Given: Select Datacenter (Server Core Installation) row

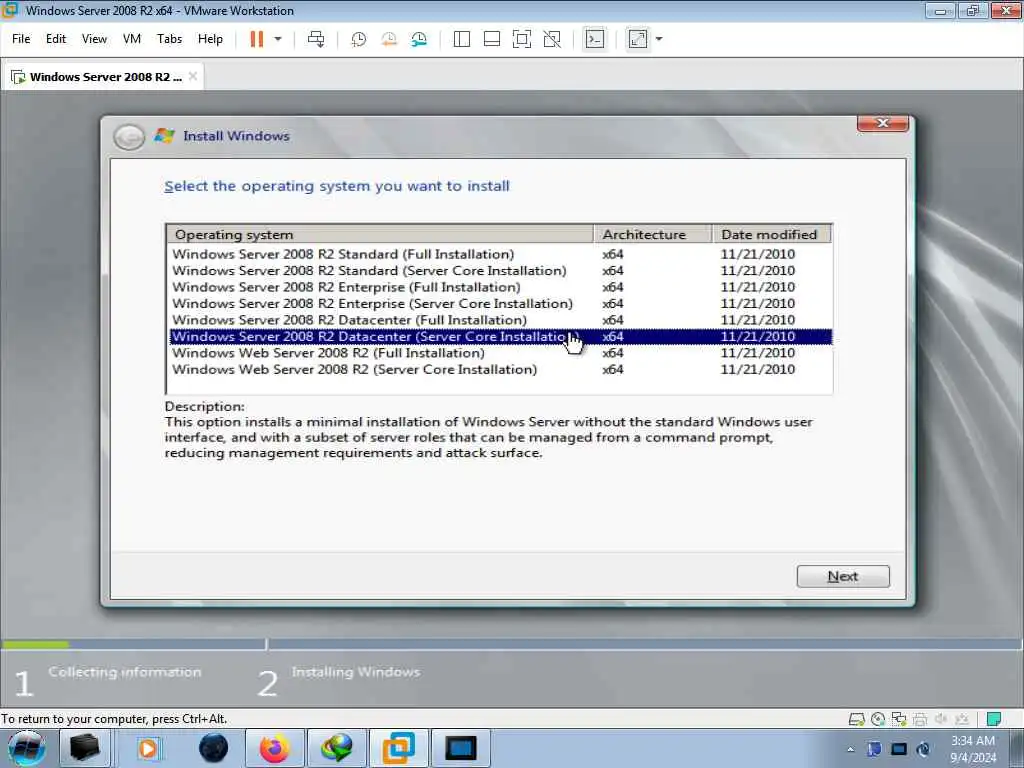Looking at the screenshot, I should click(x=501, y=336).
